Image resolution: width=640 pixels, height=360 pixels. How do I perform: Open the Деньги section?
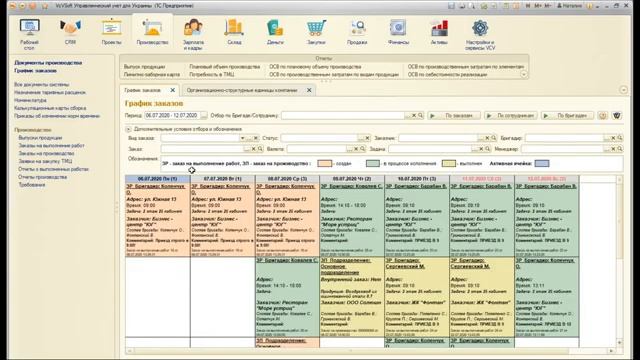click(x=275, y=32)
